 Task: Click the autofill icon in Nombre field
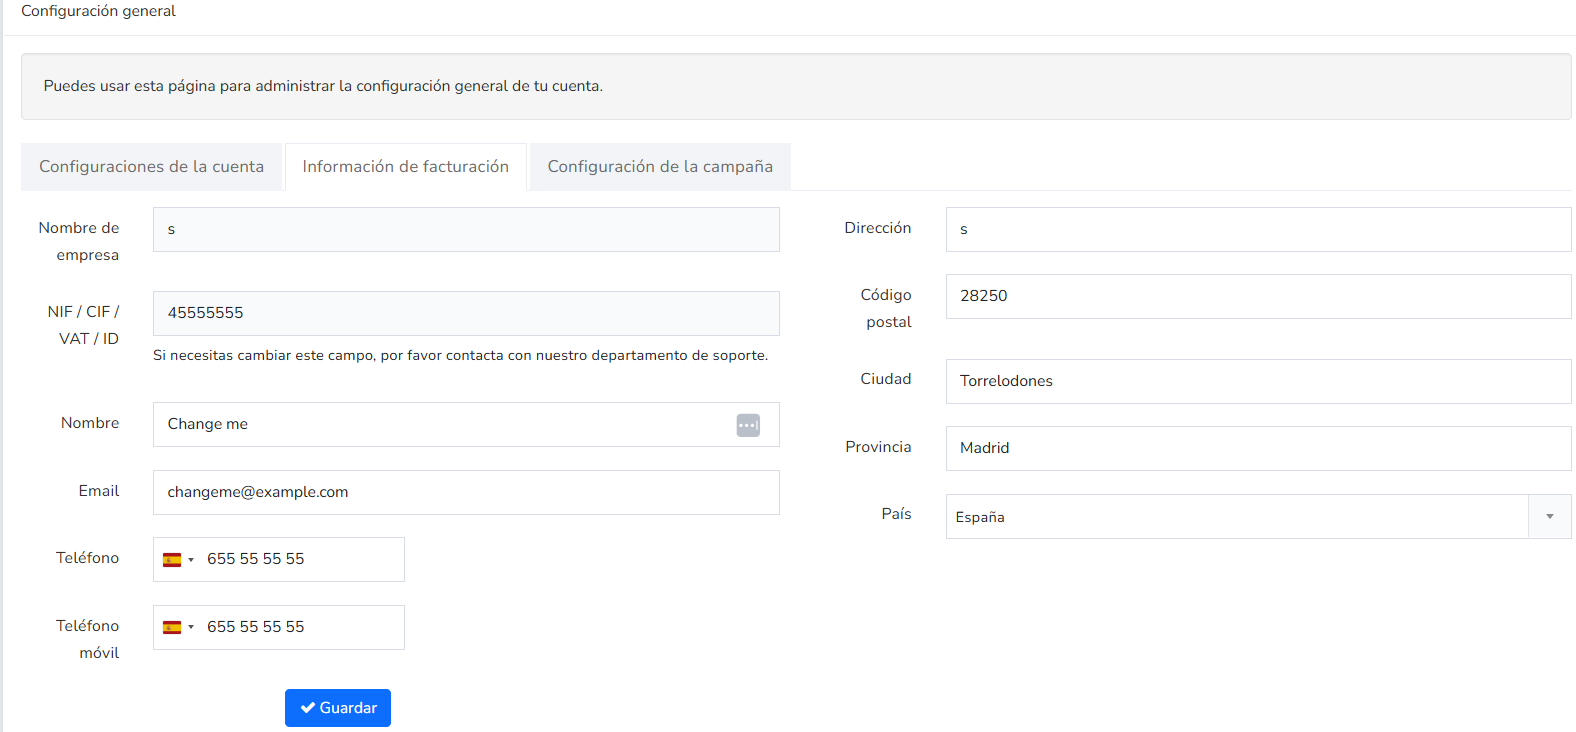coord(748,425)
